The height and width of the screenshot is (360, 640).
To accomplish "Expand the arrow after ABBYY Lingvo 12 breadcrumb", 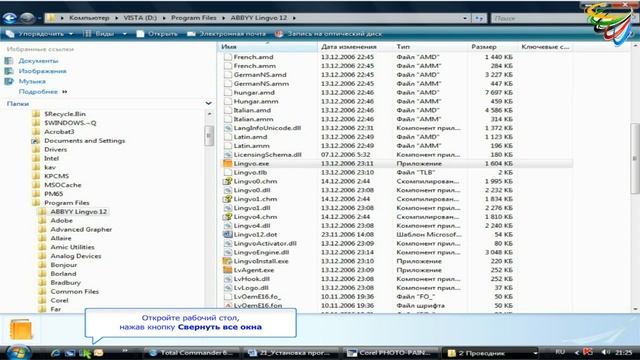I will [294, 18].
